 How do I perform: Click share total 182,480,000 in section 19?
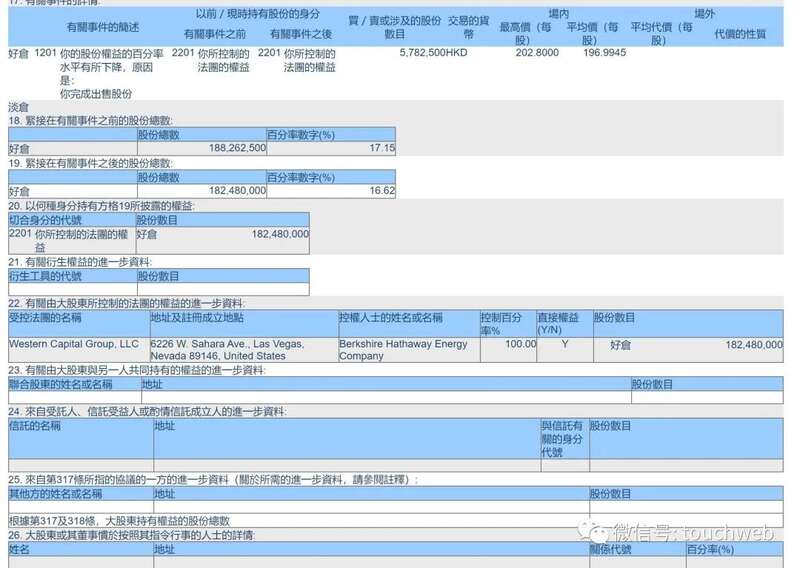(237, 190)
